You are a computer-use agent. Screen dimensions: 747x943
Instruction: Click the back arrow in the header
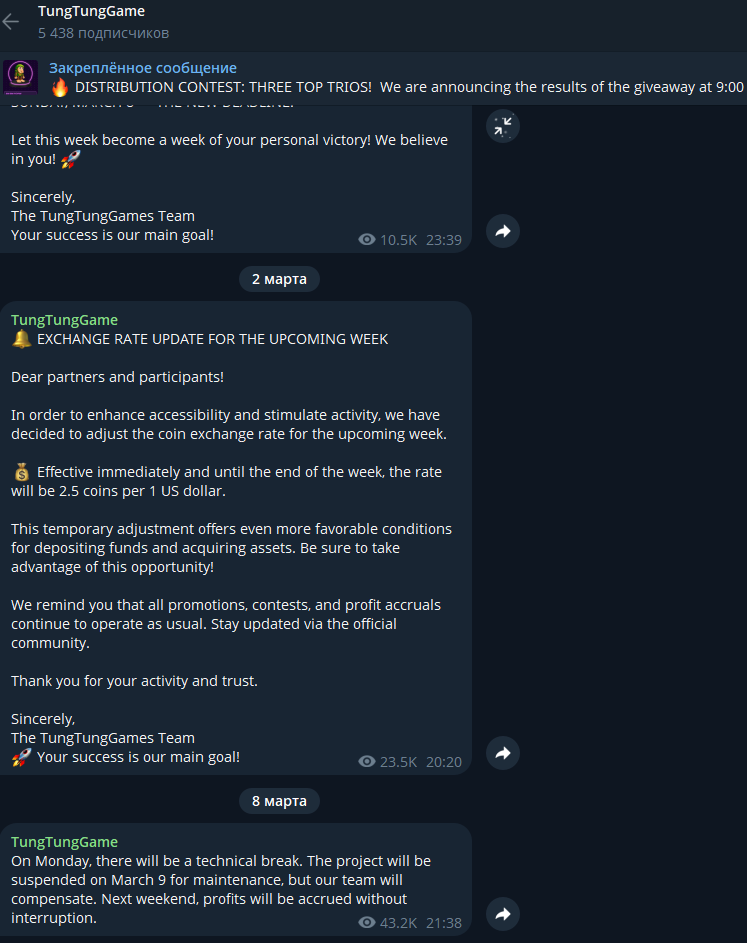(x=11, y=22)
